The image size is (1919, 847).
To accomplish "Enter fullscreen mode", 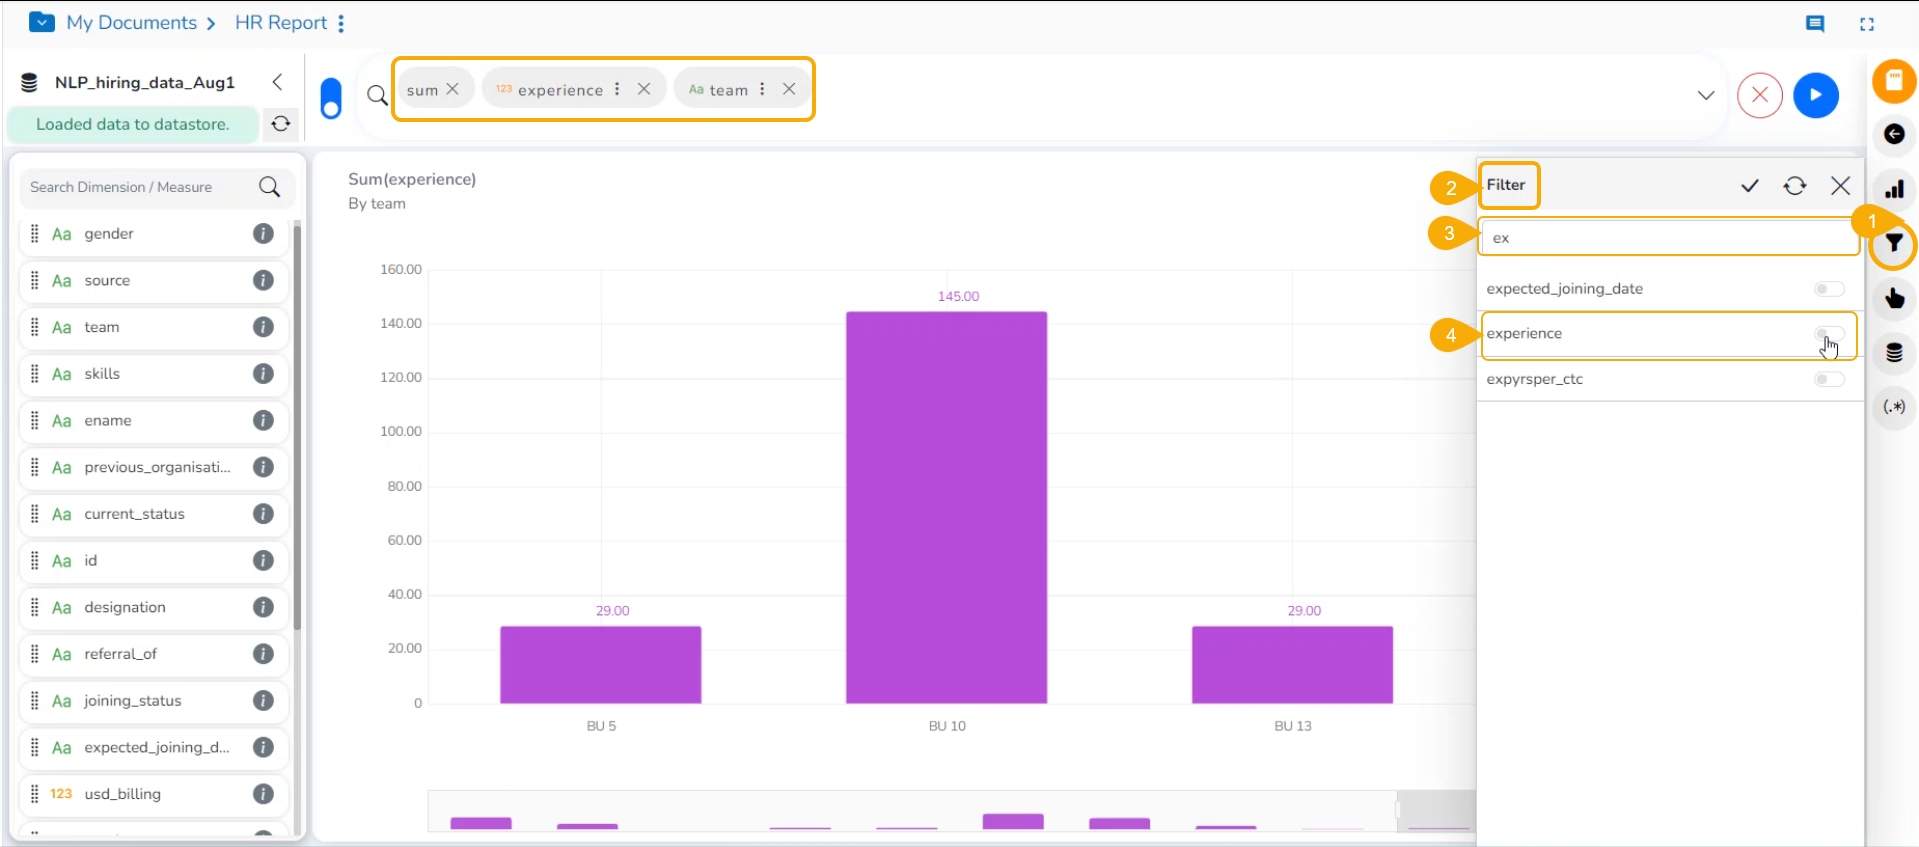I will tap(1867, 24).
